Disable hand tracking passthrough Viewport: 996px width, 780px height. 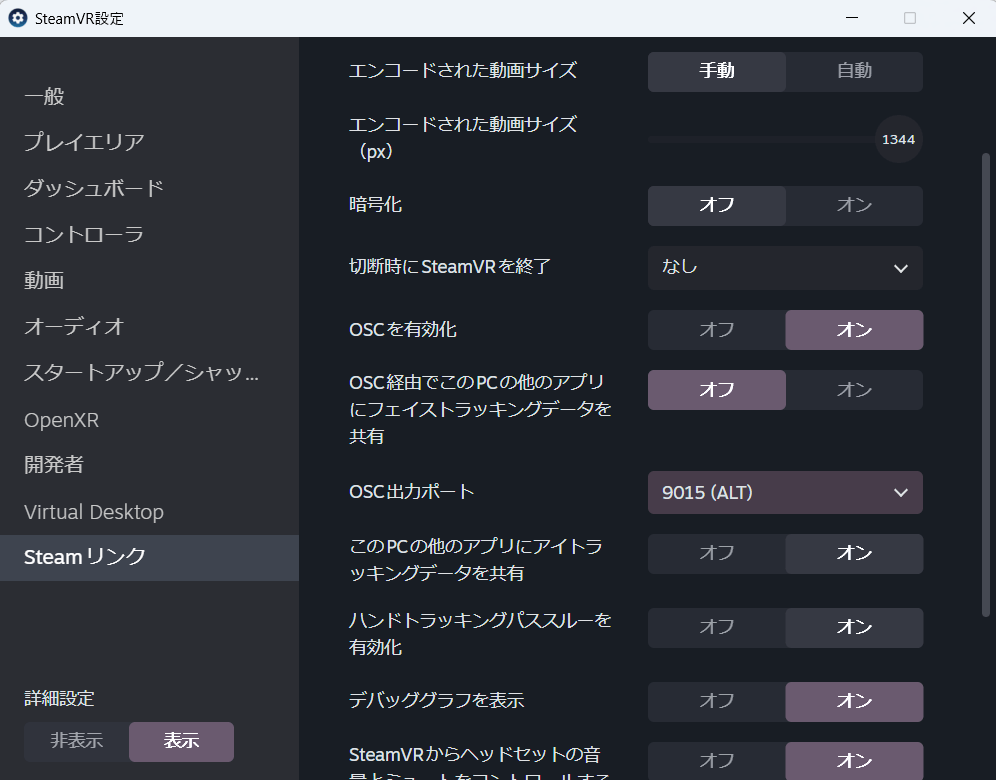tap(716, 628)
